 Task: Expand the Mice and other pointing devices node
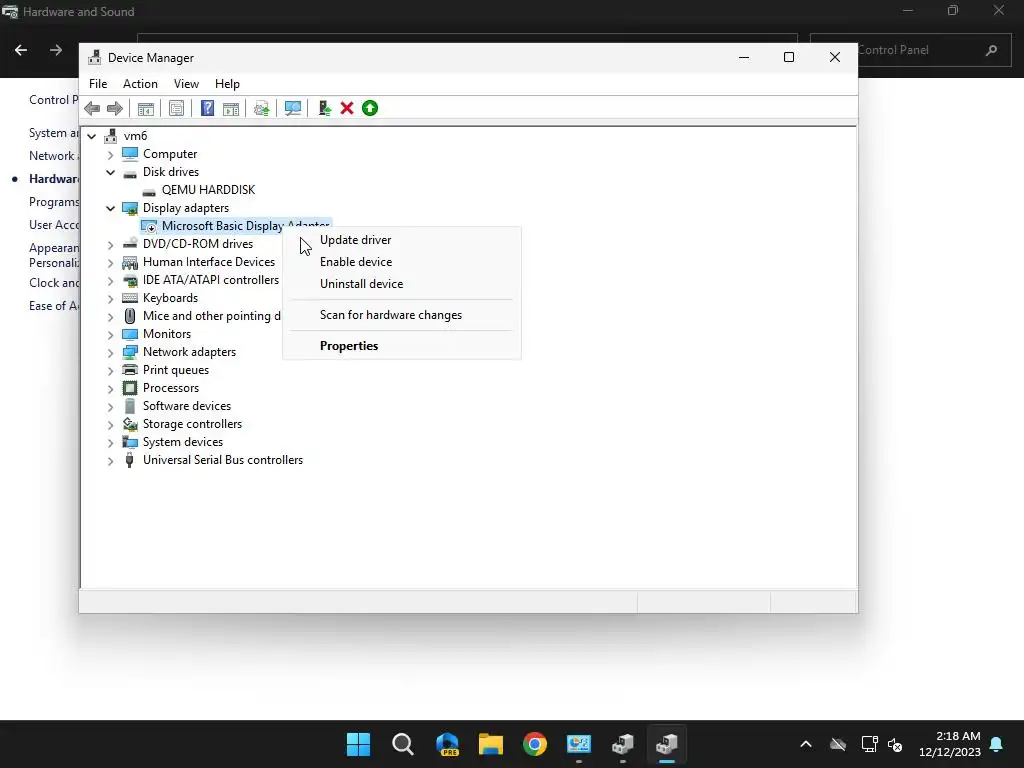(110, 316)
